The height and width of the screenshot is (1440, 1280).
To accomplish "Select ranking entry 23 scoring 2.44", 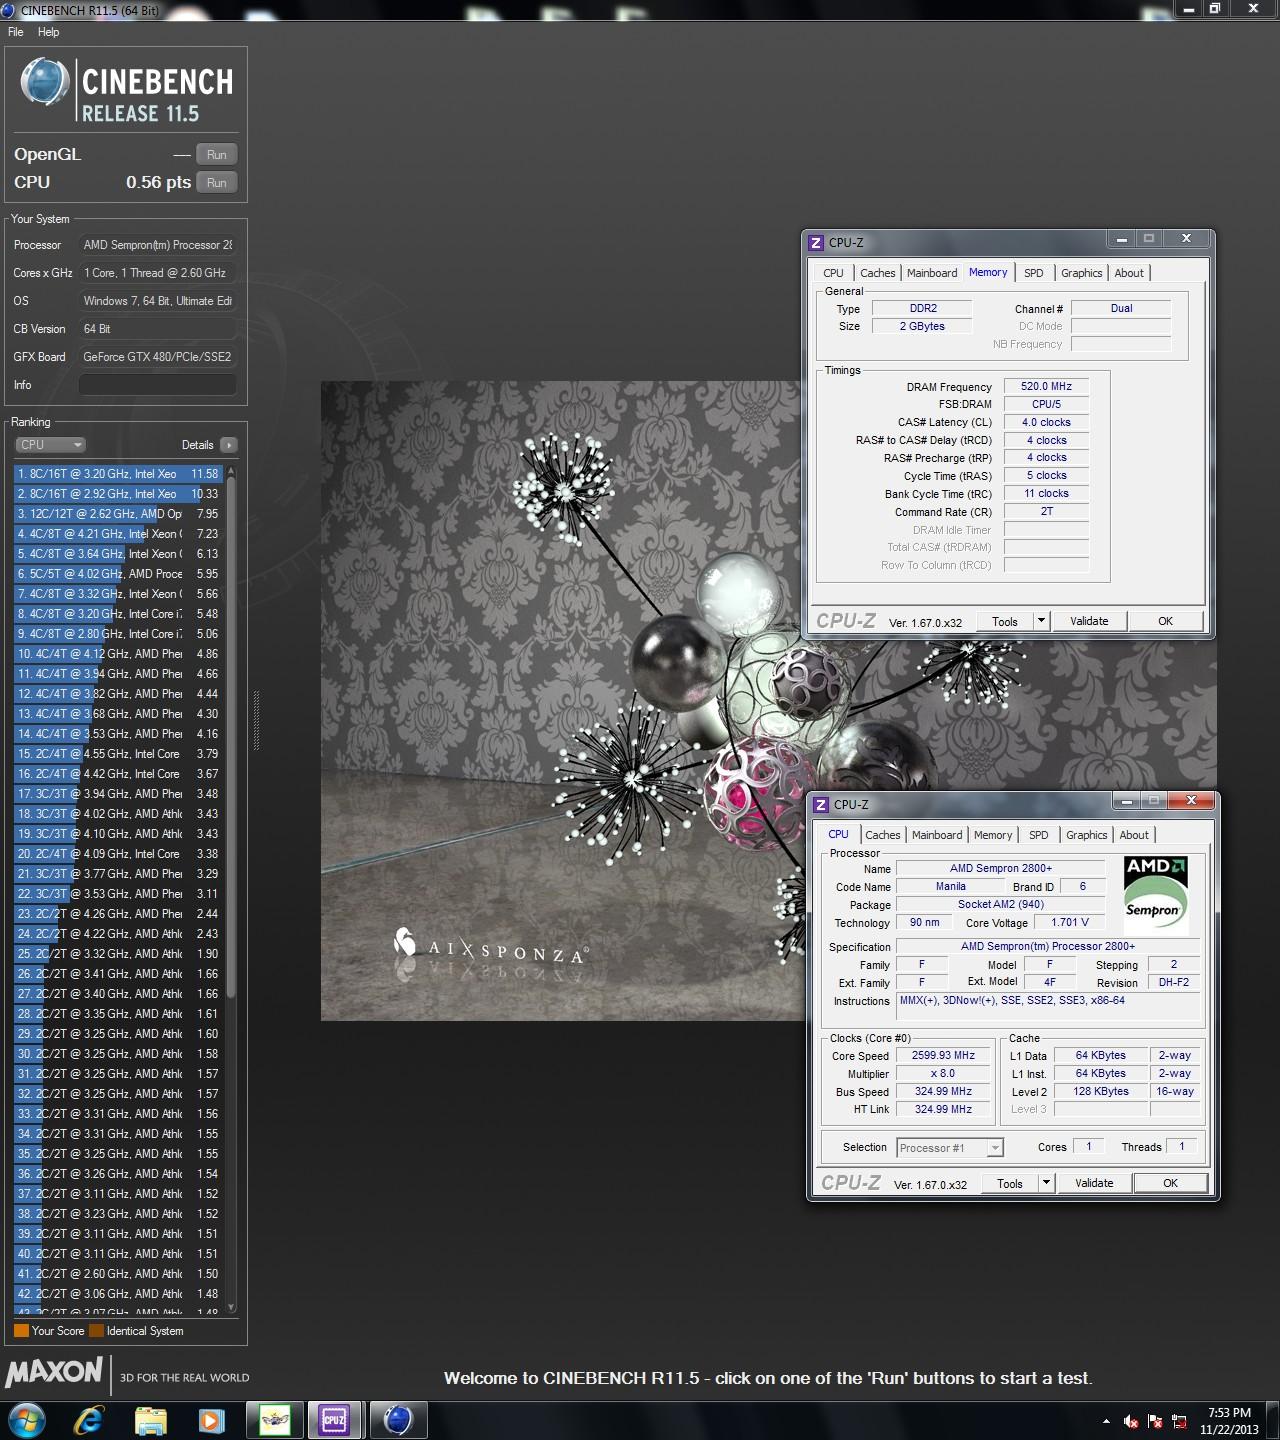I will [118, 914].
